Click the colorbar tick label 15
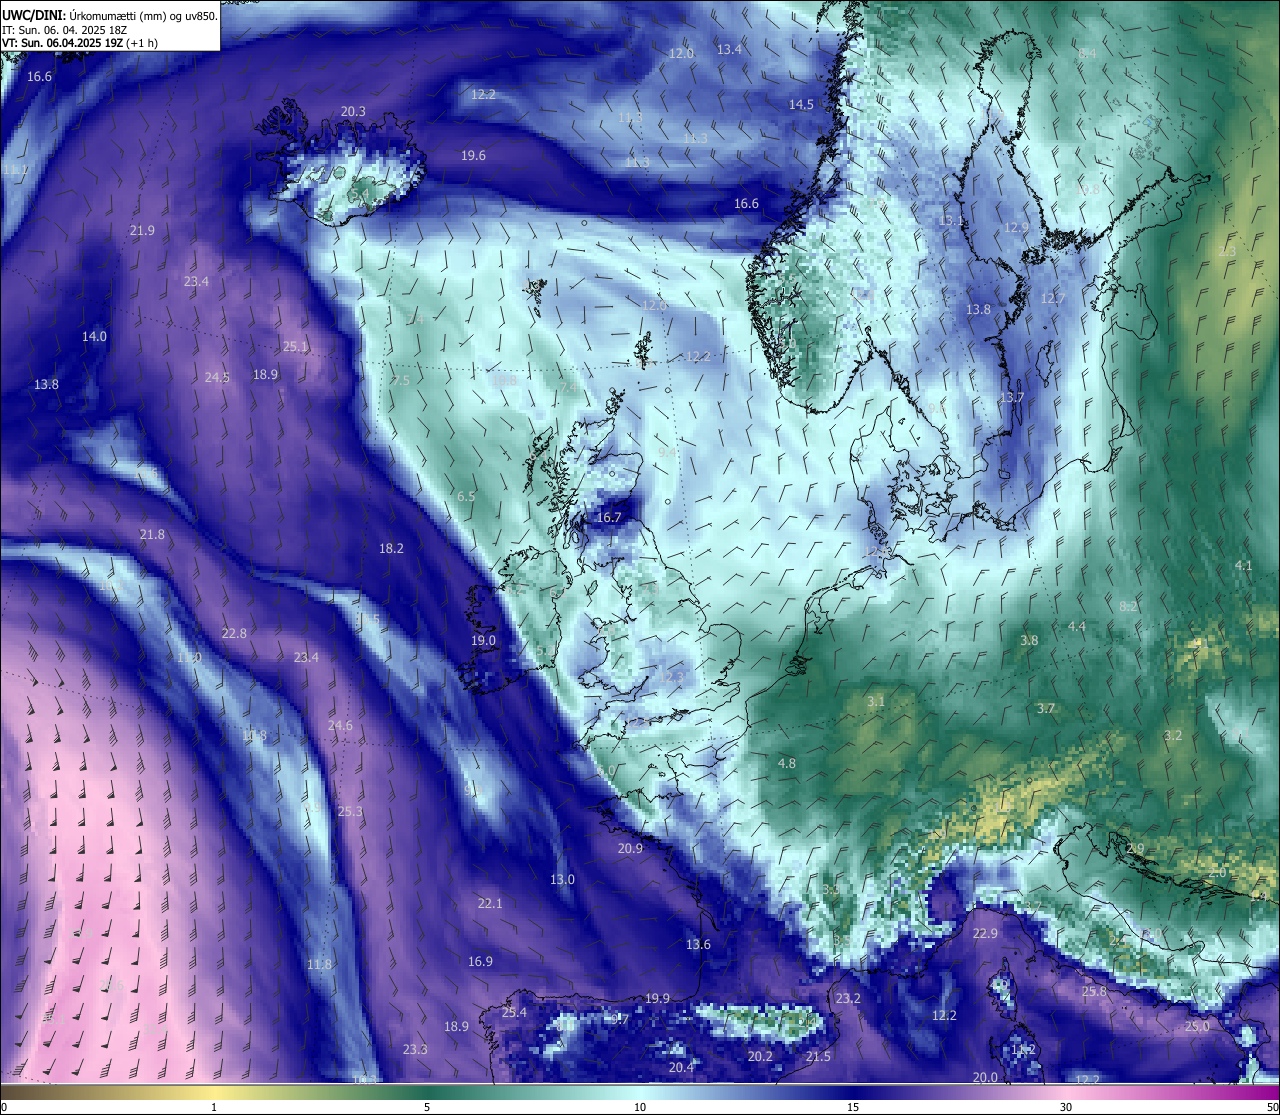The height and width of the screenshot is (1115, 1280). coord(853,1107)
